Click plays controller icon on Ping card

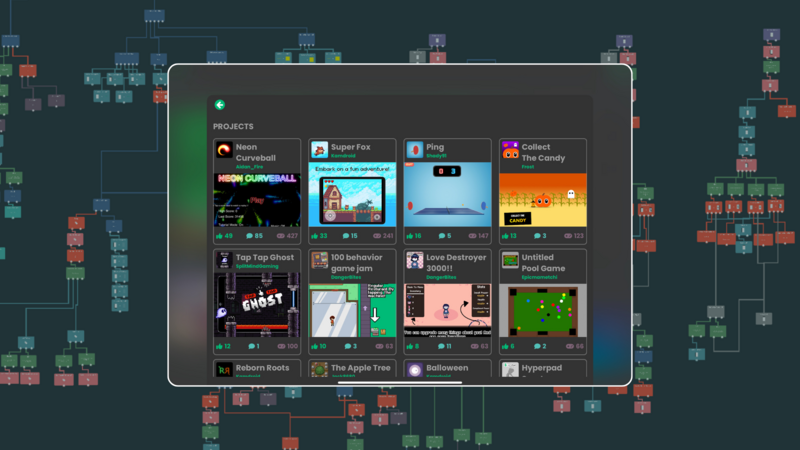click(472, 236)
